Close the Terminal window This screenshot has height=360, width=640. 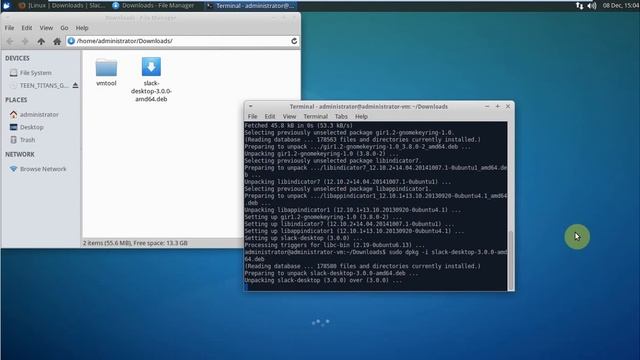[x=508, y=106]
